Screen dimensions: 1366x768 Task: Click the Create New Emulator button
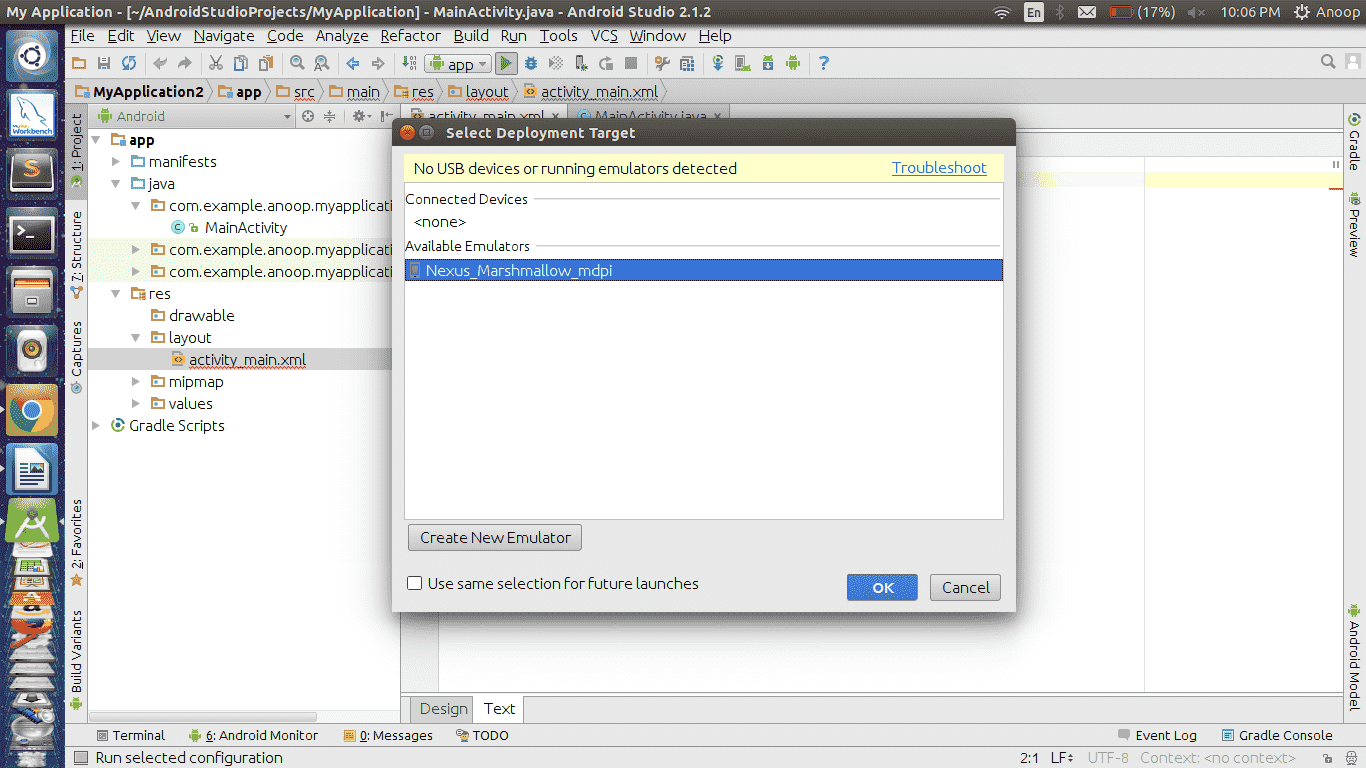495,537
